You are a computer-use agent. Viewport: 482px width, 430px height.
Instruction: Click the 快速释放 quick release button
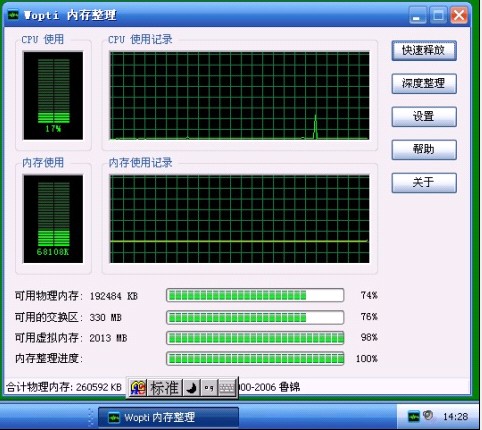pyautogui.click(x=424, y=51)
